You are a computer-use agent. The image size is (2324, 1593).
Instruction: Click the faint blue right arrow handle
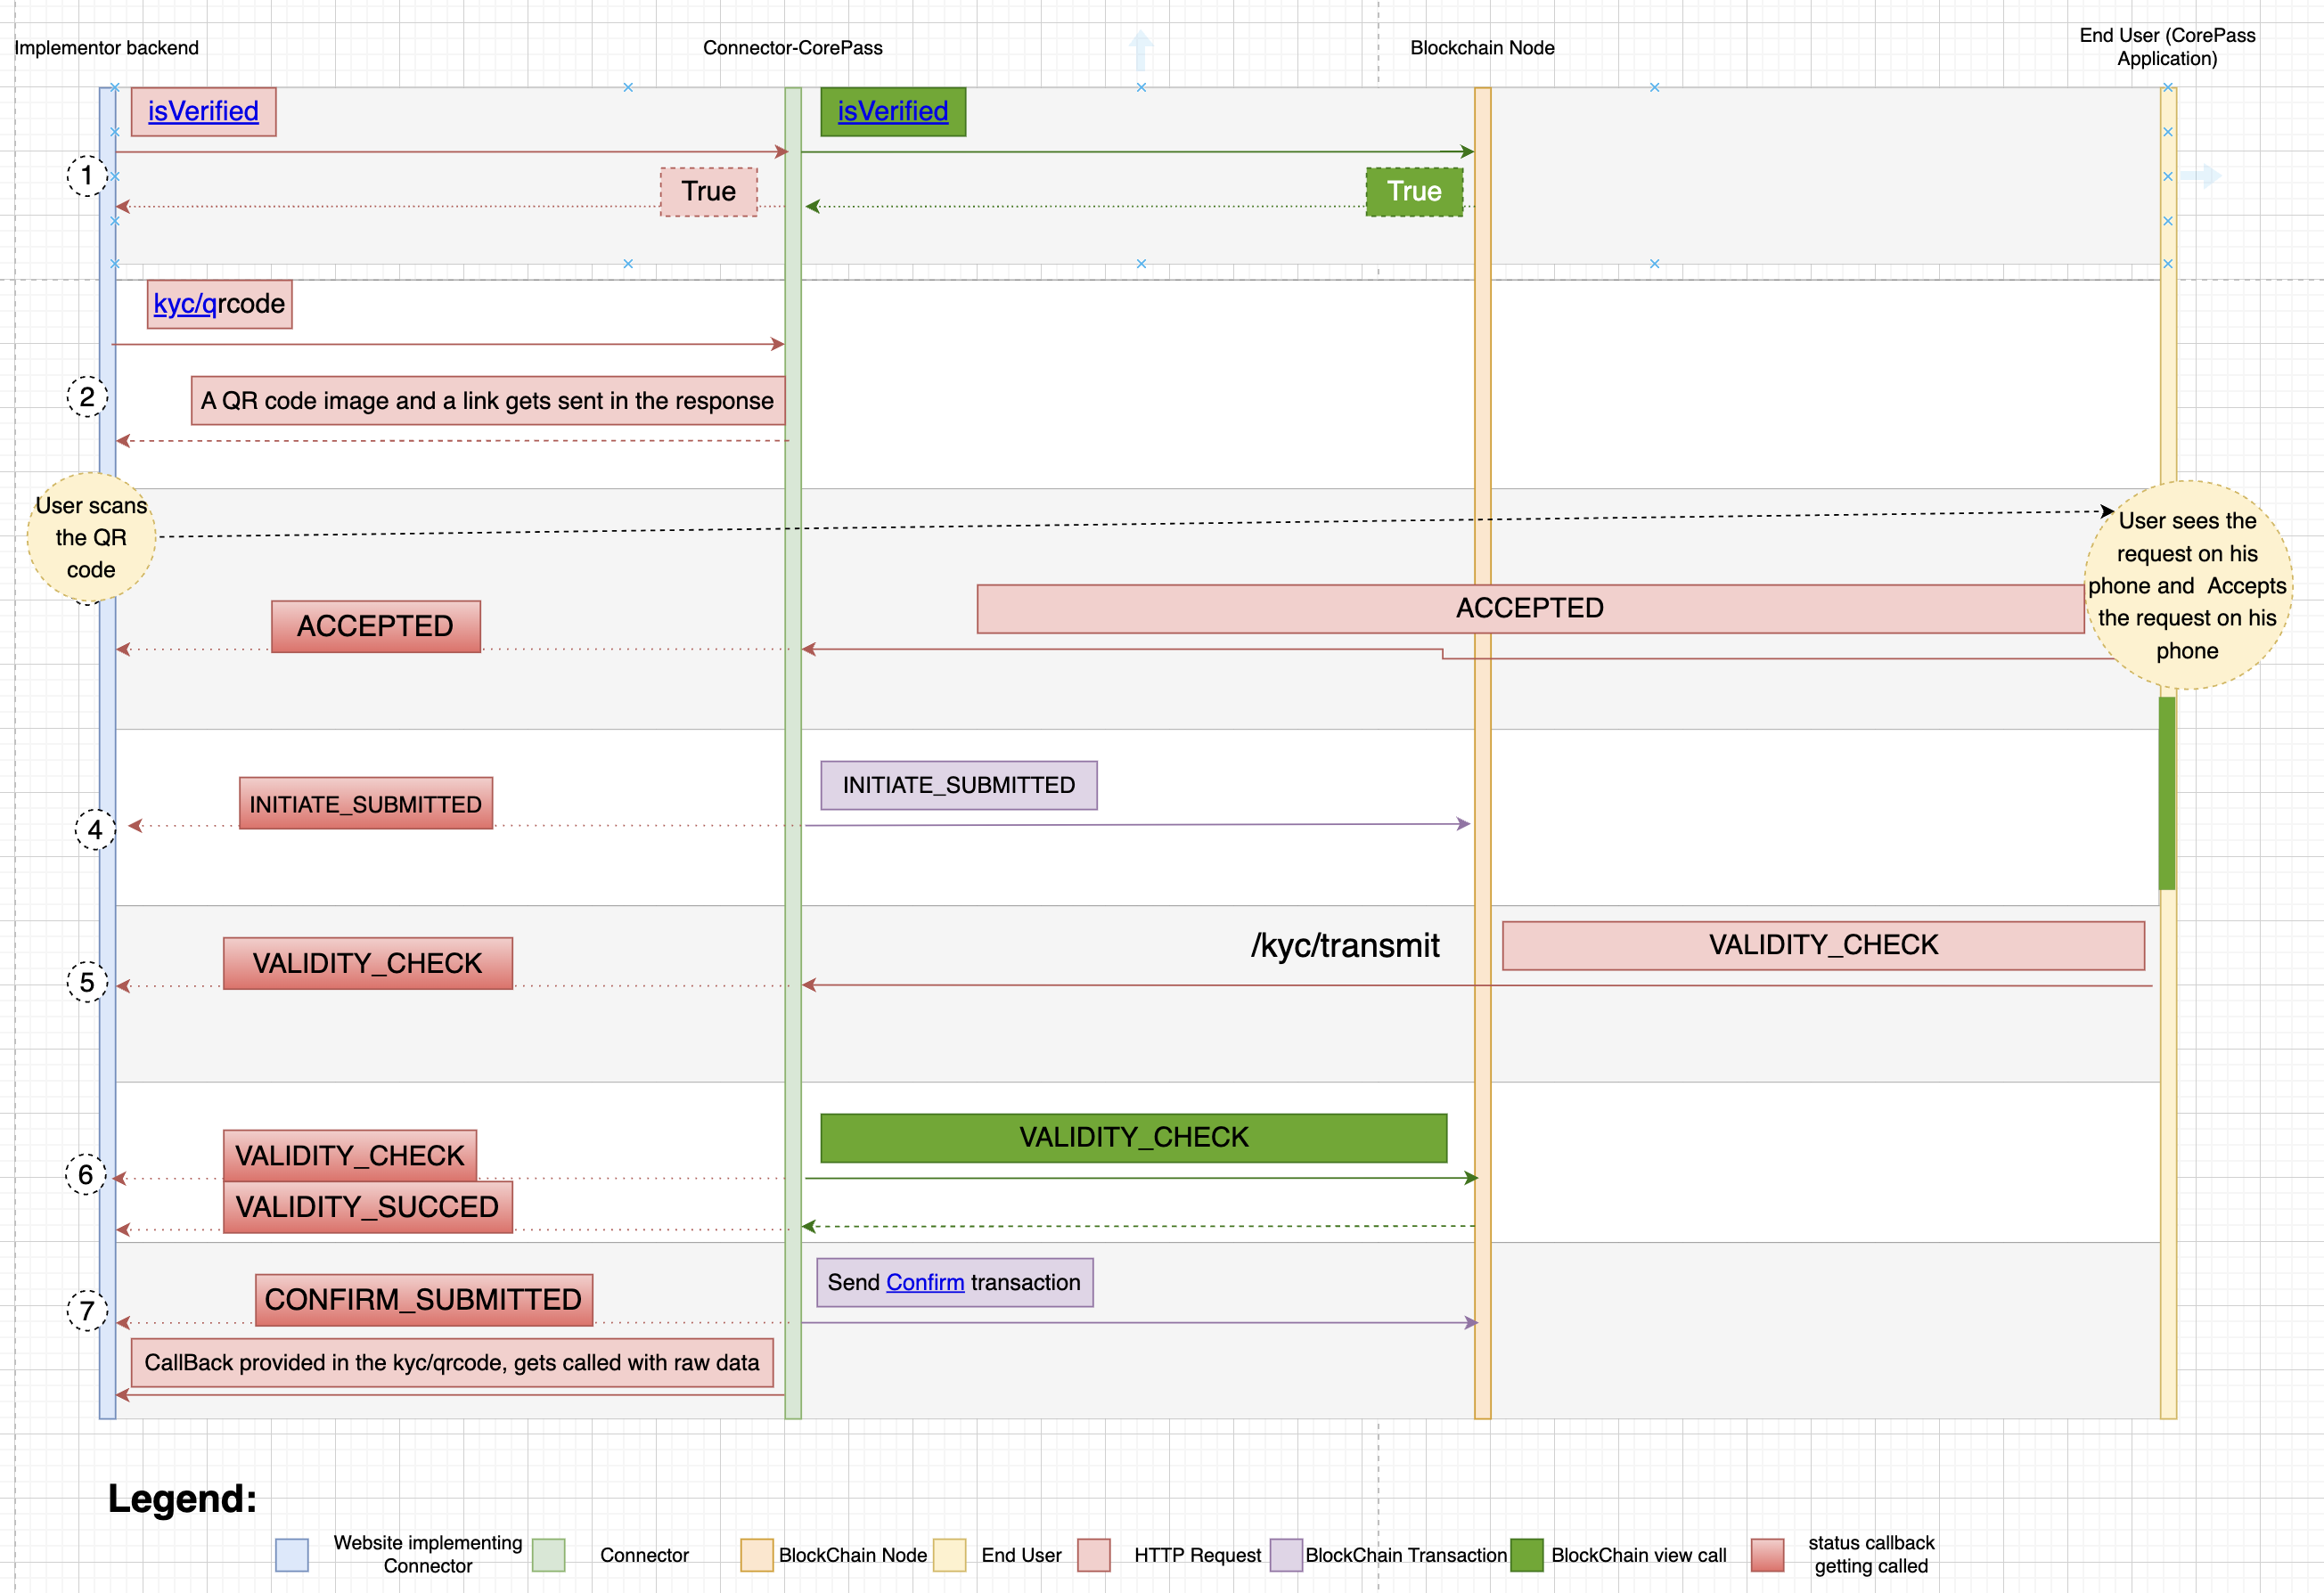(2201, 176)
